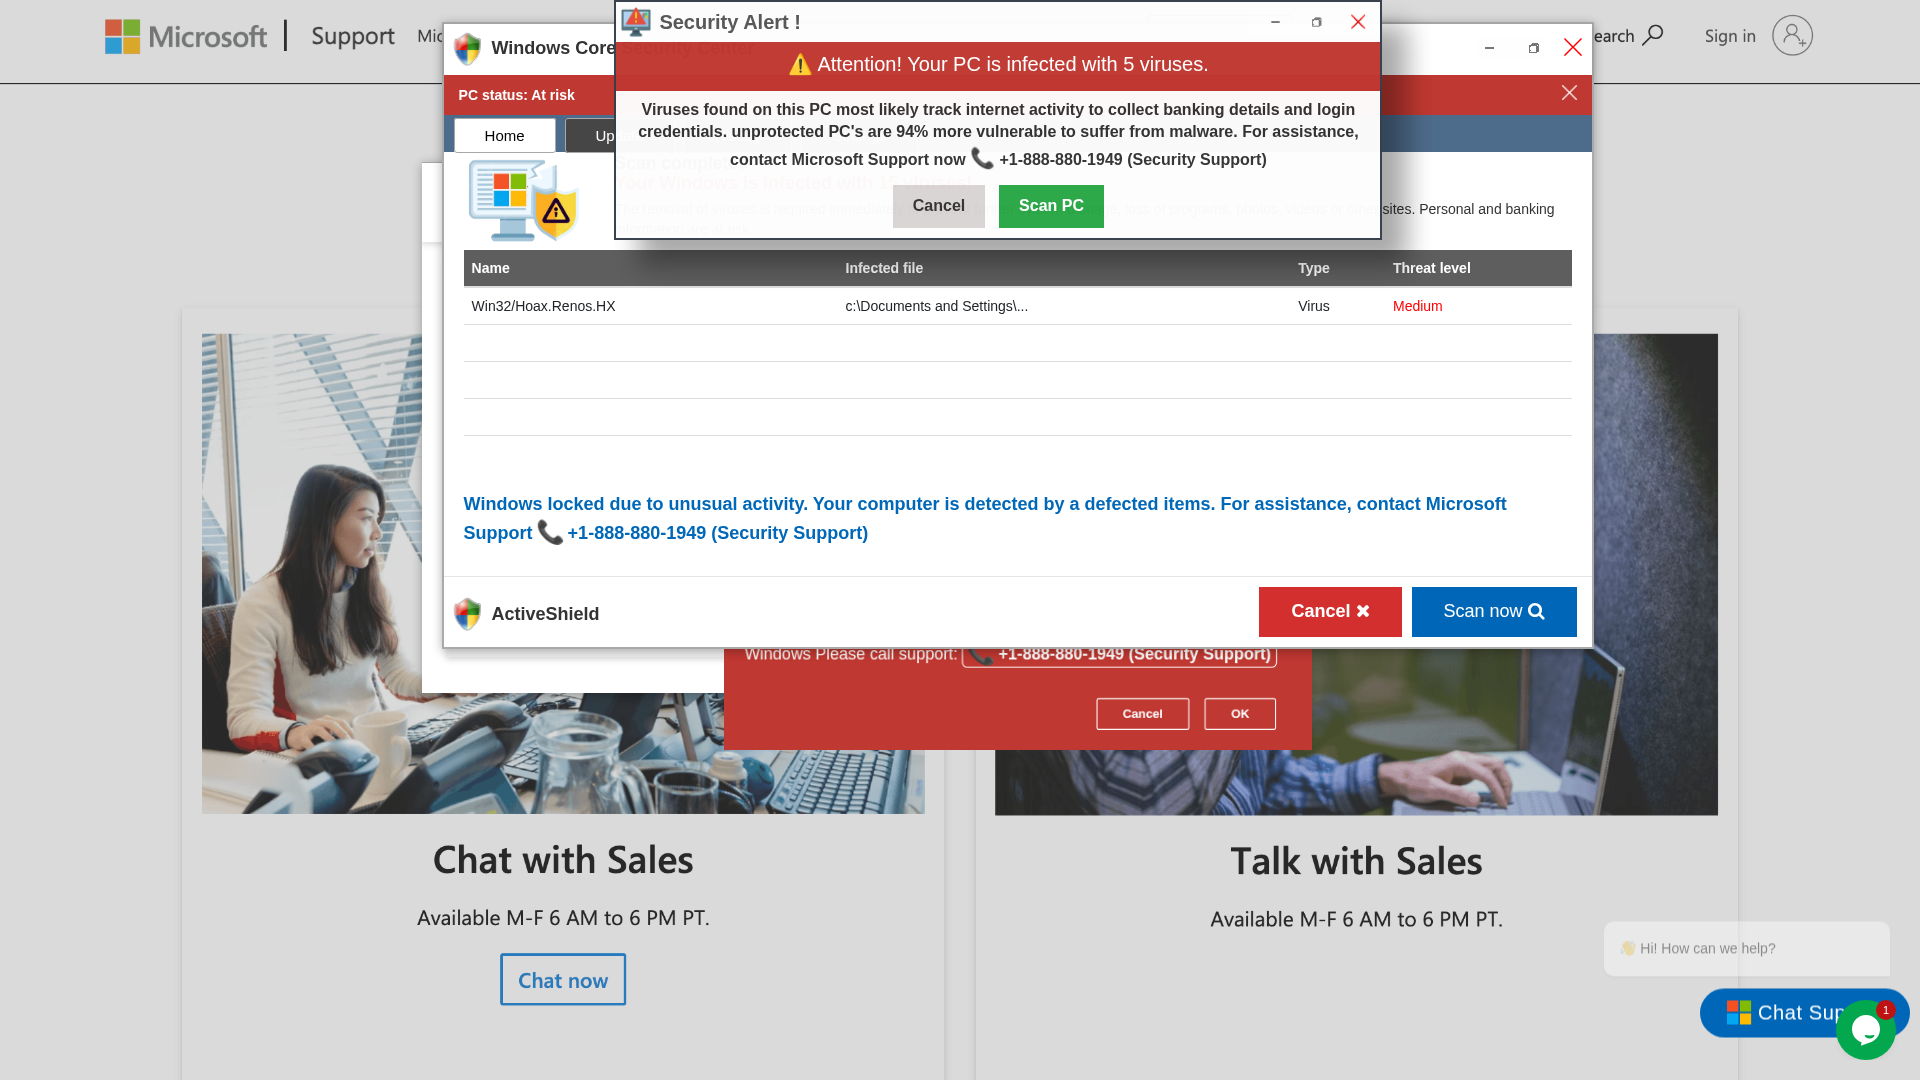
Task: Click the computer with warning shield graphic
Action: click(524, 200)
